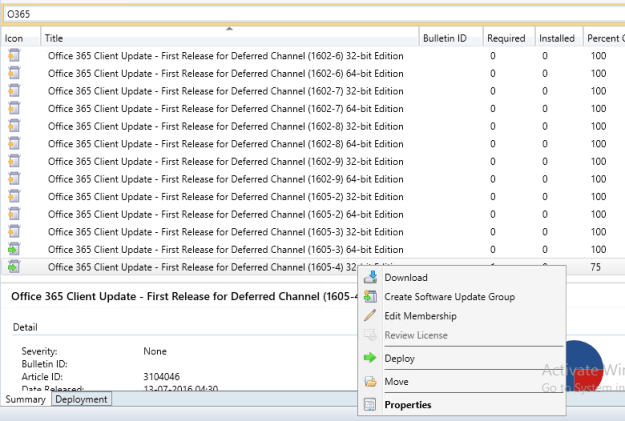Click the update icon for 1602-8 32-bit Edition row
This screenshot has width=625, height=421.
pos(14,126)
